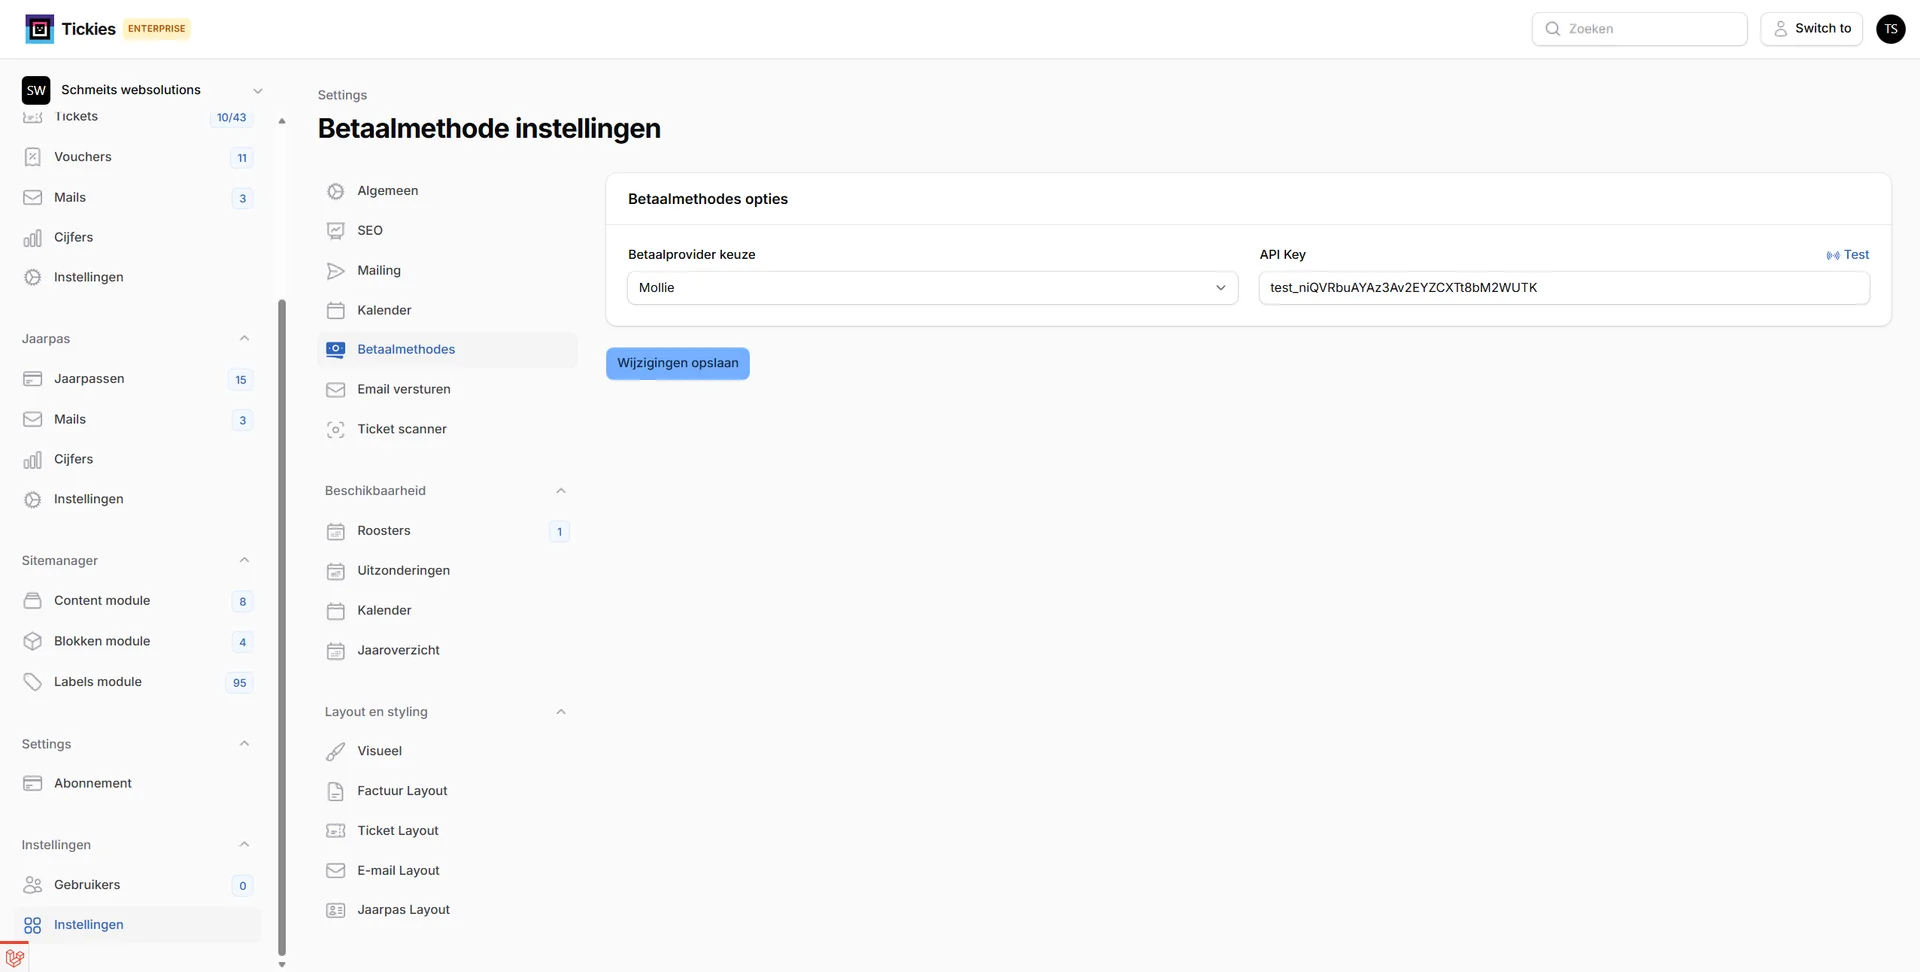
Task: Click the Zoeken search icon
Action: 1553,29
